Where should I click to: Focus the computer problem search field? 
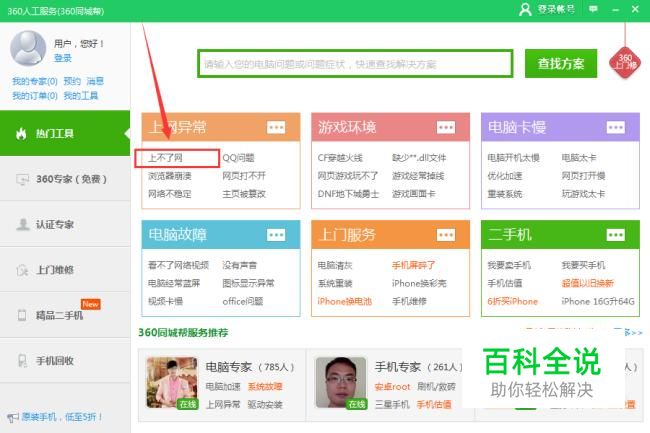[x=355, y=64]
